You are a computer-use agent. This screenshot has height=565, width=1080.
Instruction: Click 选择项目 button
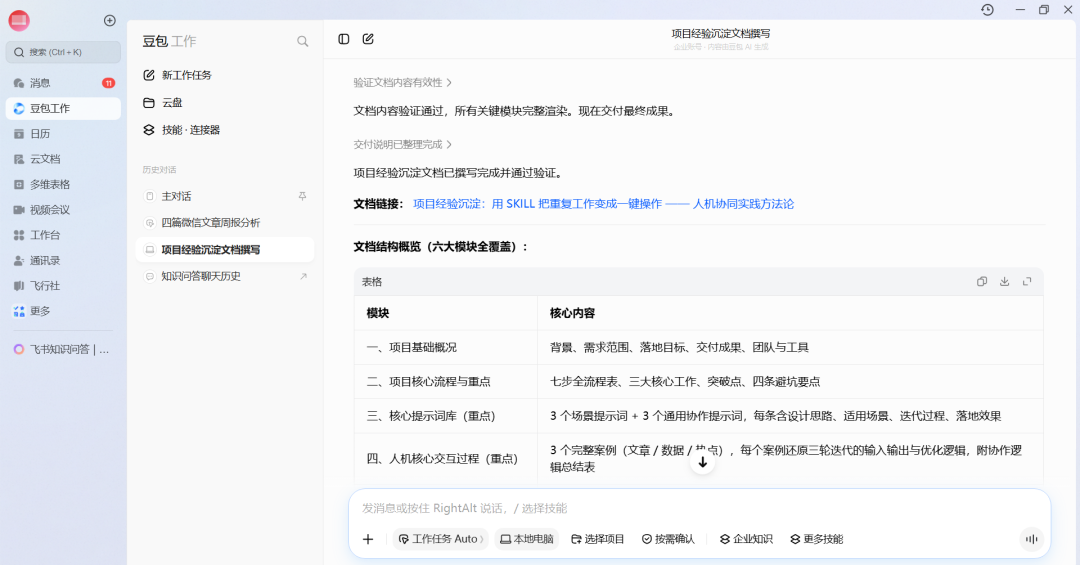point(598,539)
